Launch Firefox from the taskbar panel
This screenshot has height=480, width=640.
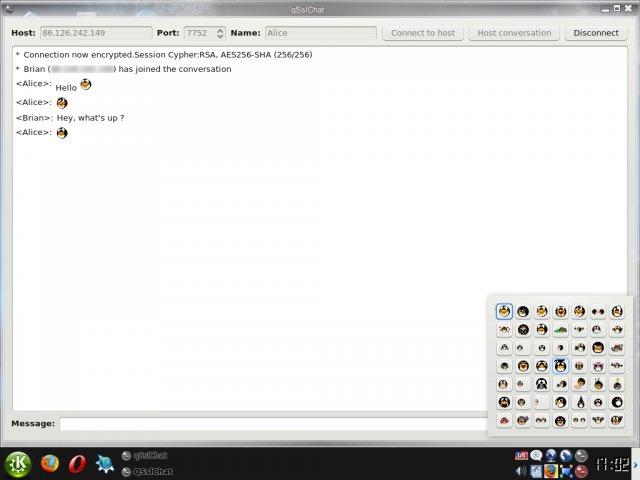tap(49, 463)
